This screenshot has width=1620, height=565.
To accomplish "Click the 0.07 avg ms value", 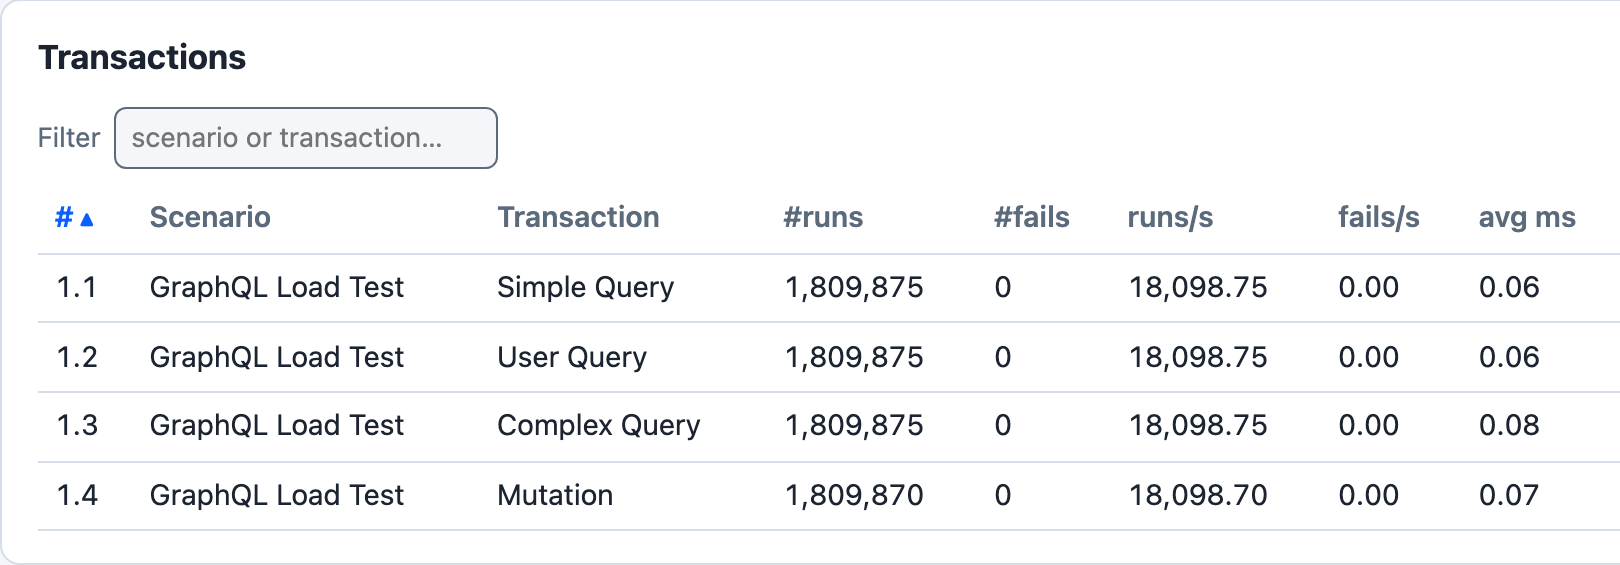I will pyautogui.click(x=1509, y=496).
